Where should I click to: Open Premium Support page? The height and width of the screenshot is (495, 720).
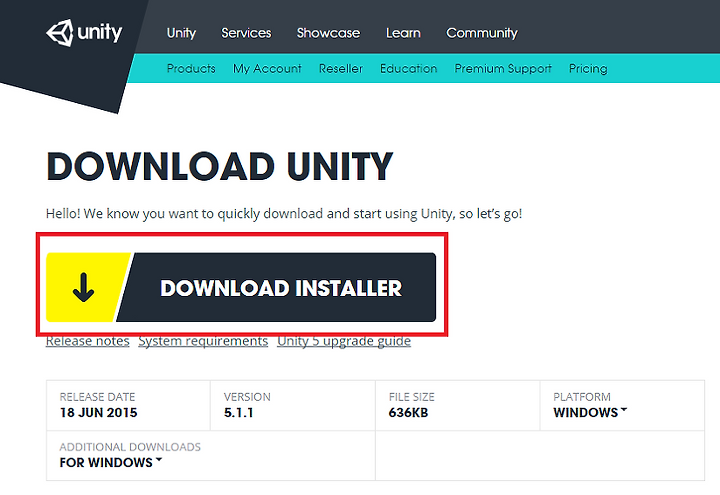pos(503,68)
